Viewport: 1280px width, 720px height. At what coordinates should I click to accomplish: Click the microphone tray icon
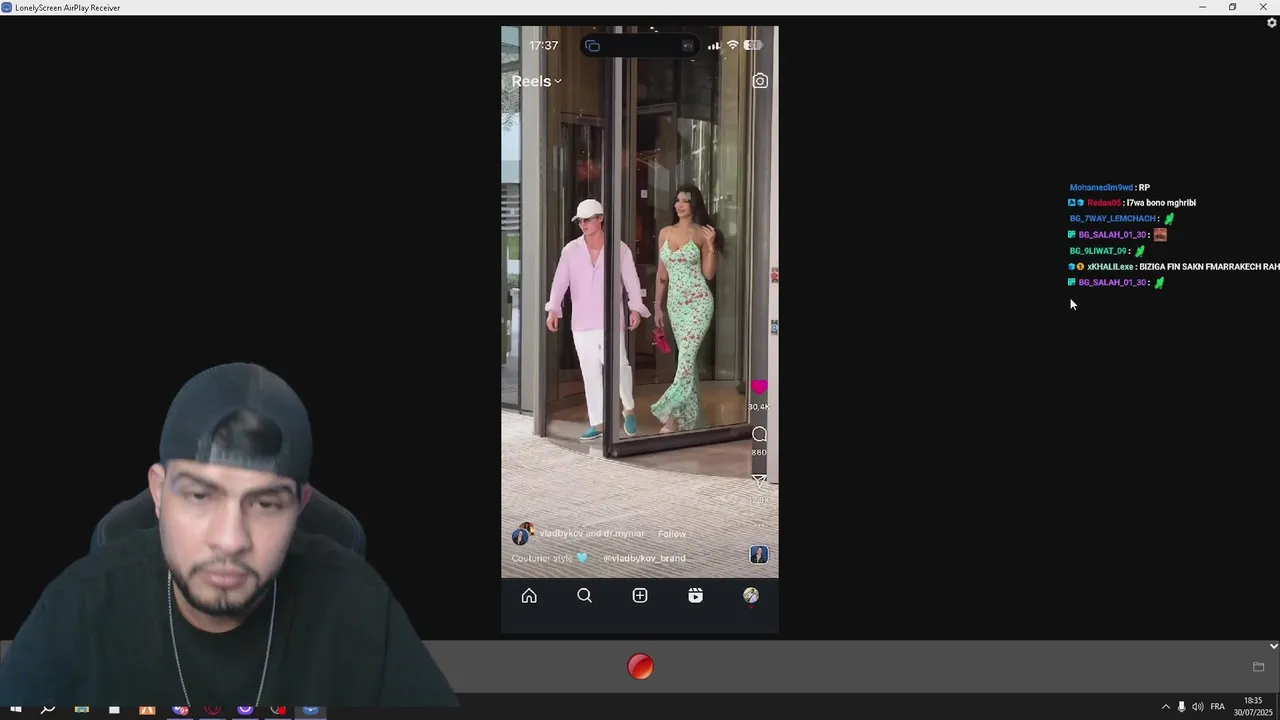click(x=1181, y=707)
